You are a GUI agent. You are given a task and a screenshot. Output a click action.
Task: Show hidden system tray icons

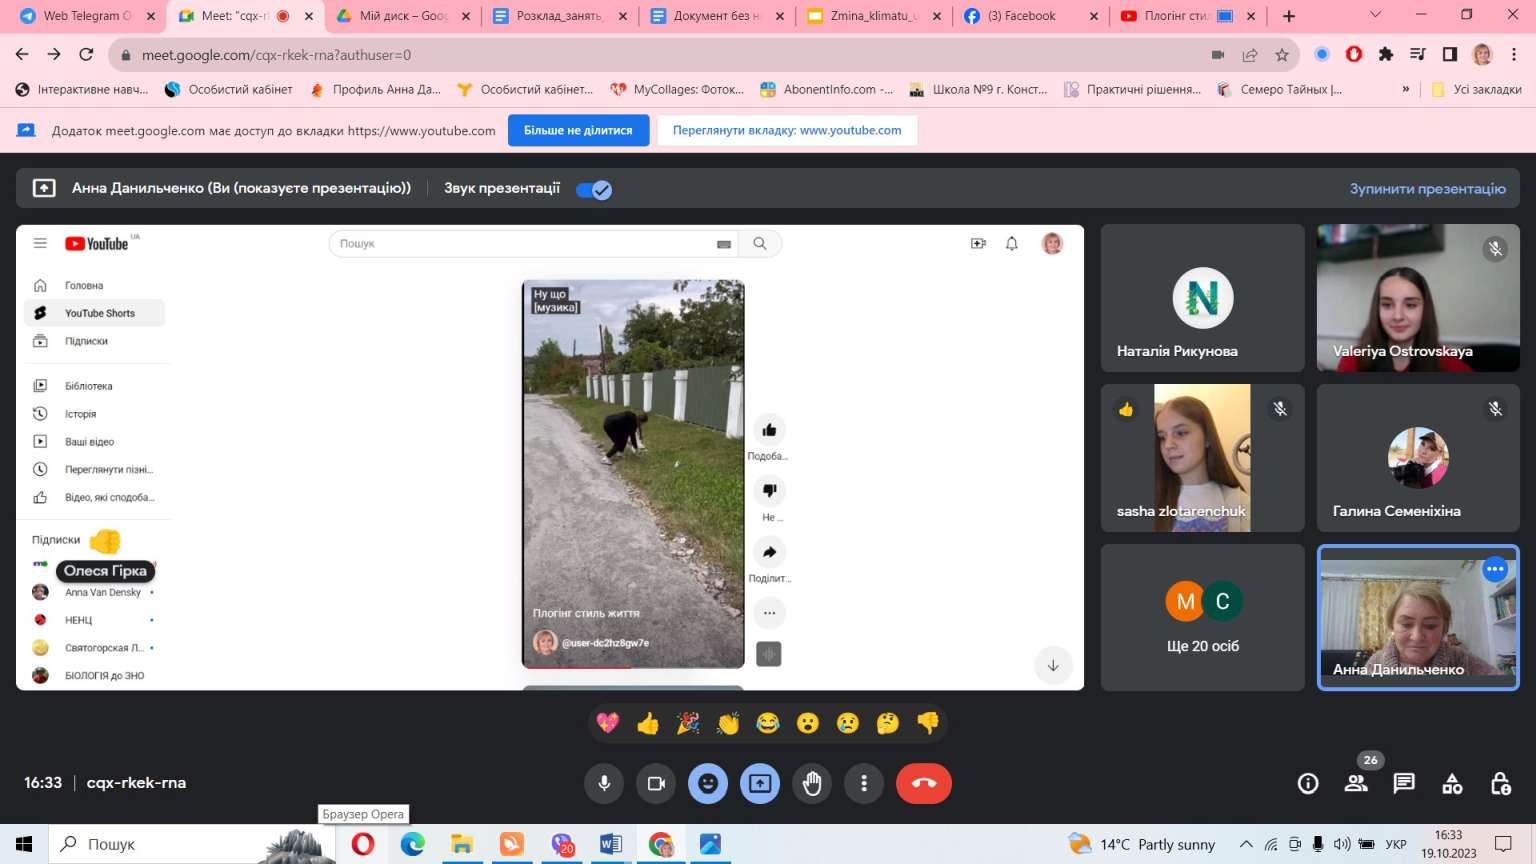tap(1246, 844)
